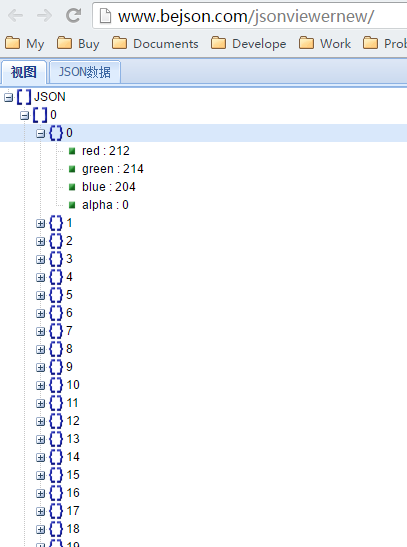This screenshot has width=407, height=547.
Task: Click the browser reload icon
Action: point(74,16)
